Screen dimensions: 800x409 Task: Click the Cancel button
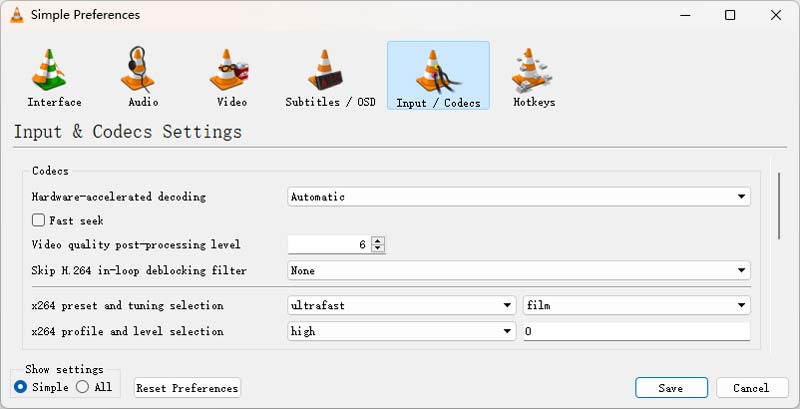click(x=752, y=388)
